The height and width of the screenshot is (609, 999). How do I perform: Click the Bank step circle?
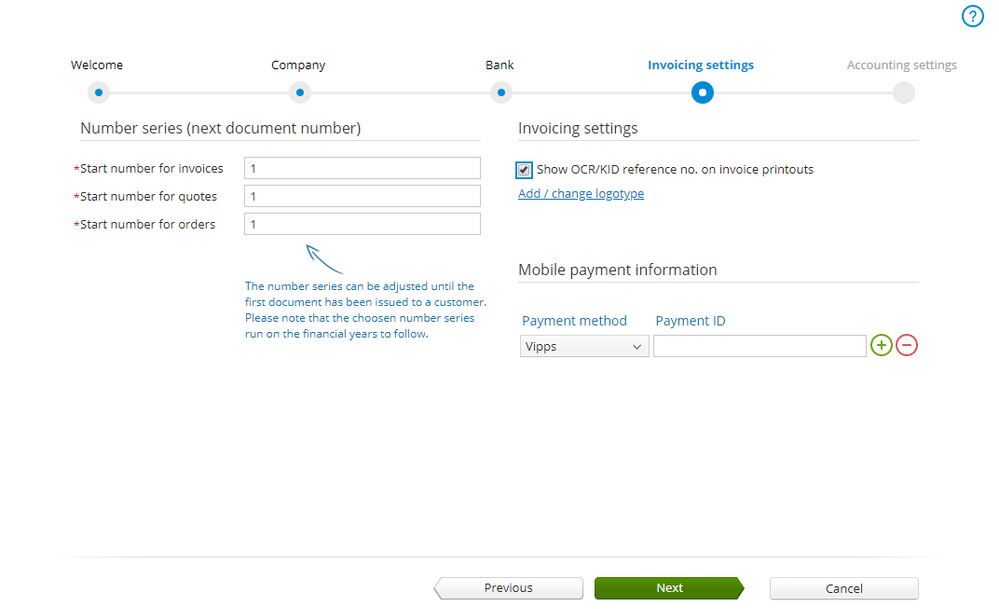[501, 93]
